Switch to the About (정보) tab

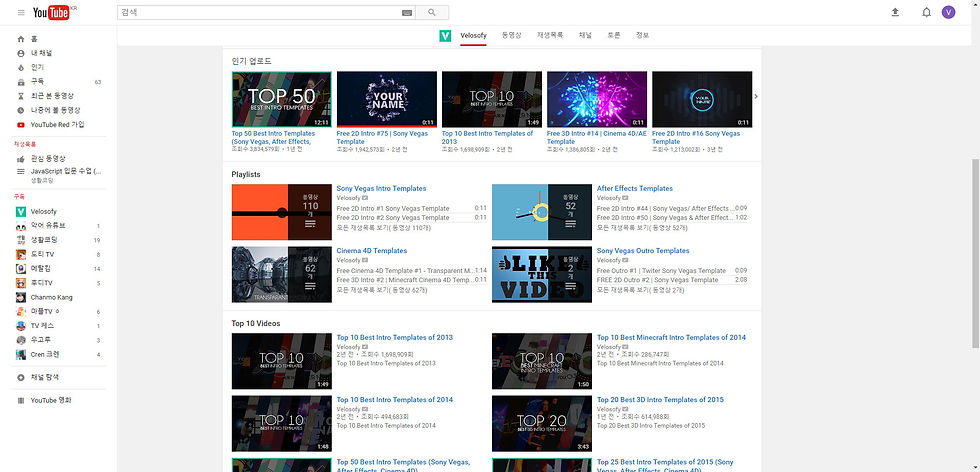click(642, 36)
